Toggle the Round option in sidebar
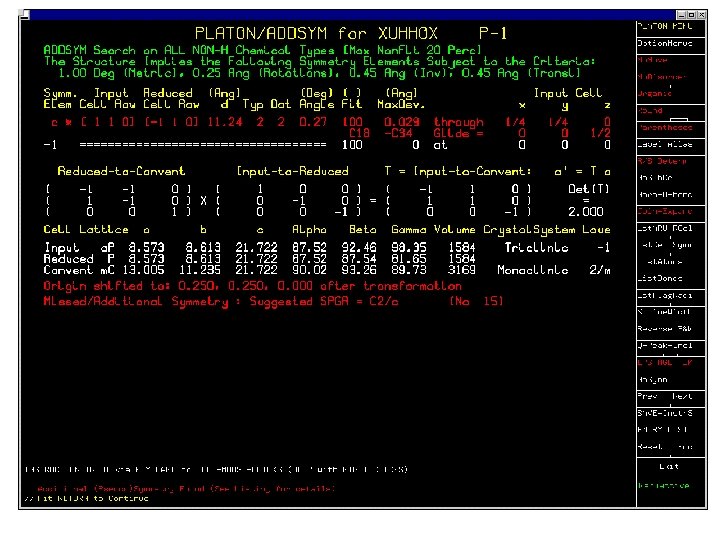This screenshot has height=540, width=720. [650, 111]
